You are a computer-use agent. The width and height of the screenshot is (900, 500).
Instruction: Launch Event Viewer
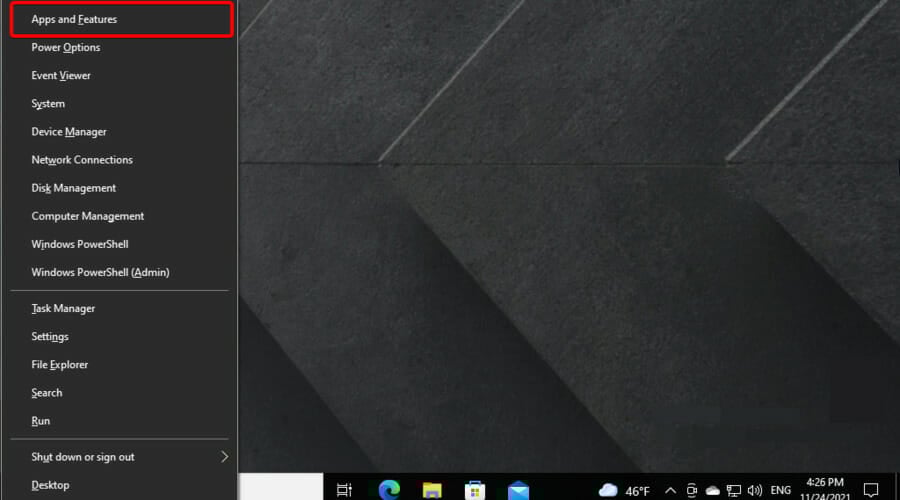pos(121,76)
